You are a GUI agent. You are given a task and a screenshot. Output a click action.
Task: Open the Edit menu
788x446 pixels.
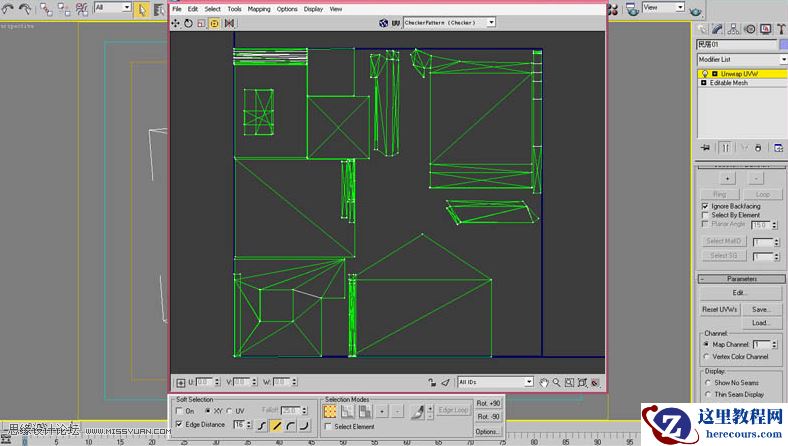192,9
